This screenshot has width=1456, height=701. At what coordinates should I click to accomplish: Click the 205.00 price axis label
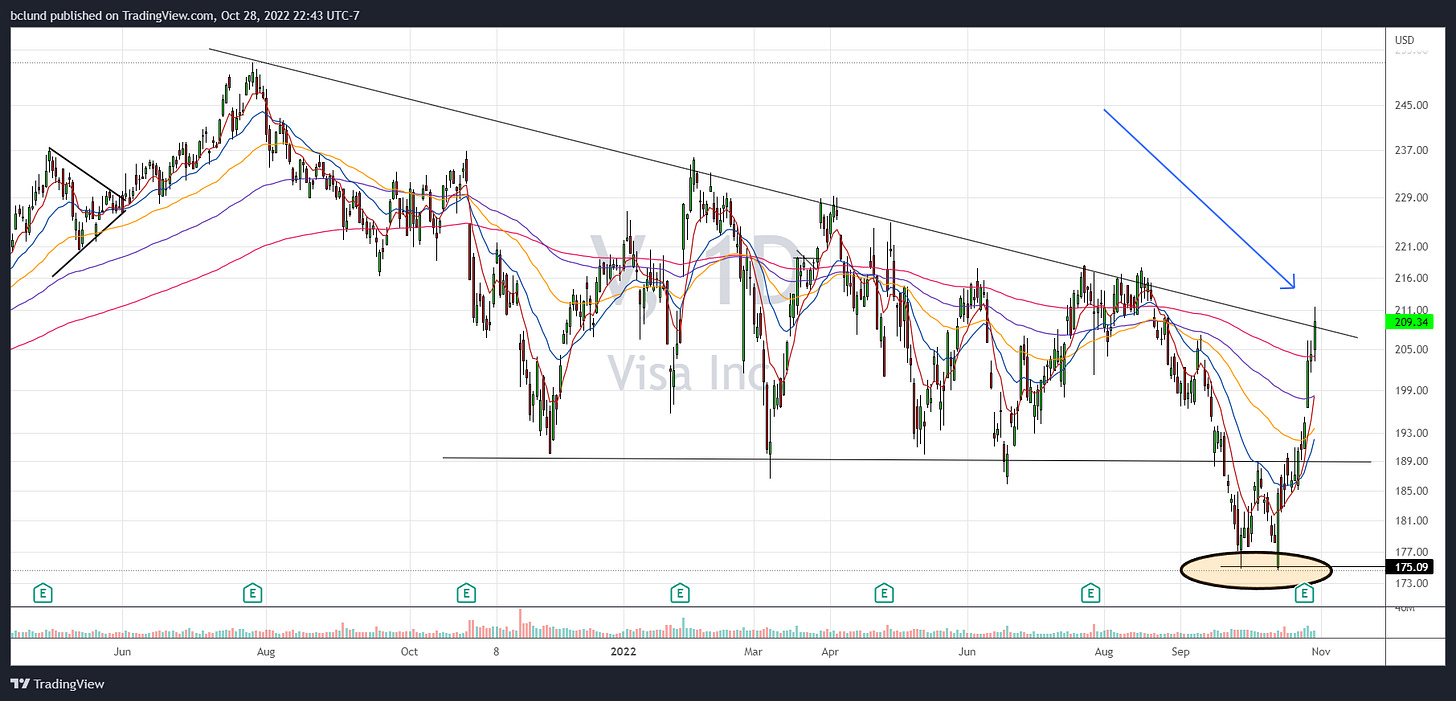click(x=1410, y=349)
